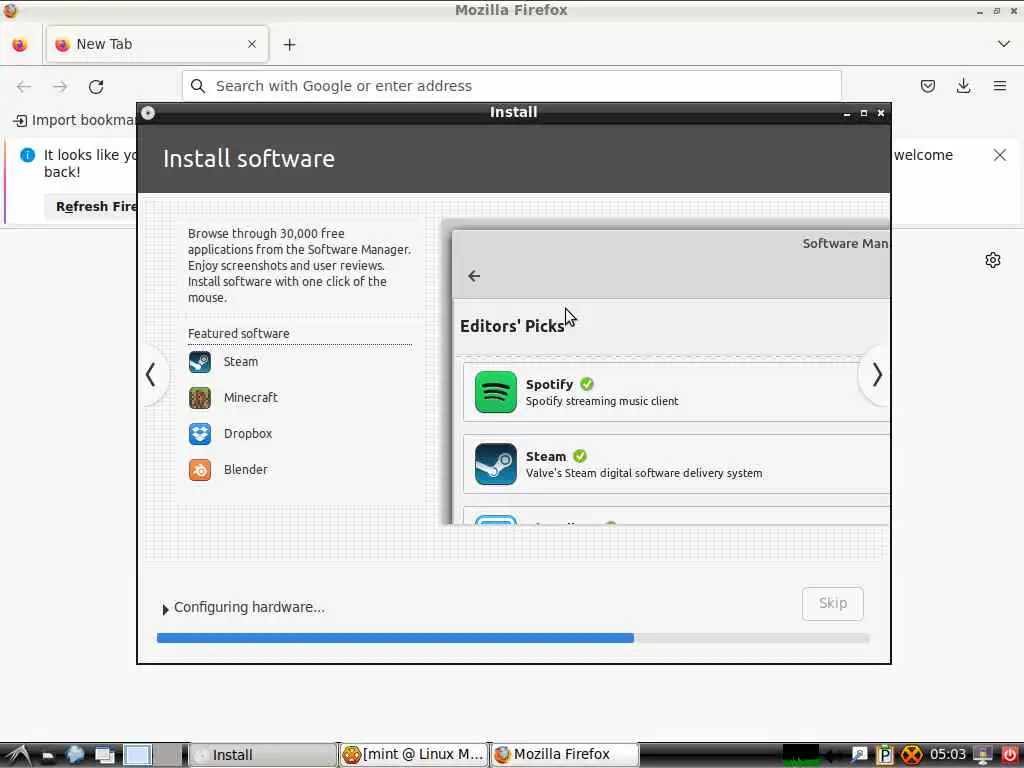Click the red power button in system tray
The image size is (1024, 768).
click(1010, 755)
